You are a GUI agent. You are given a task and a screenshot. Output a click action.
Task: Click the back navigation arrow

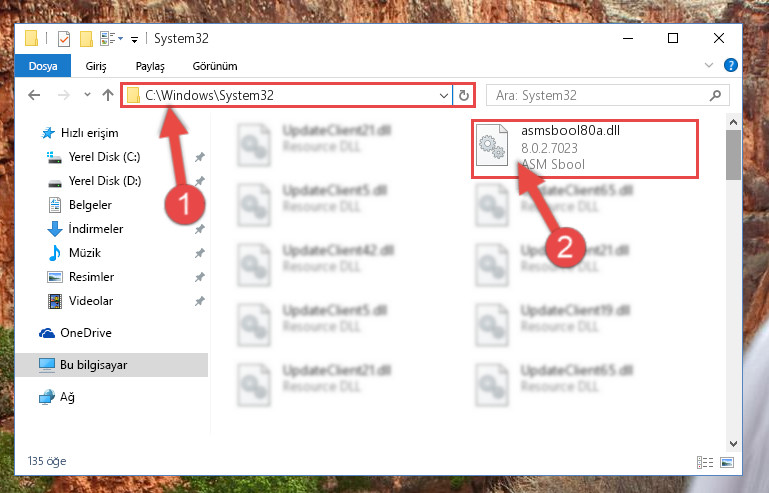click(34, 95)
